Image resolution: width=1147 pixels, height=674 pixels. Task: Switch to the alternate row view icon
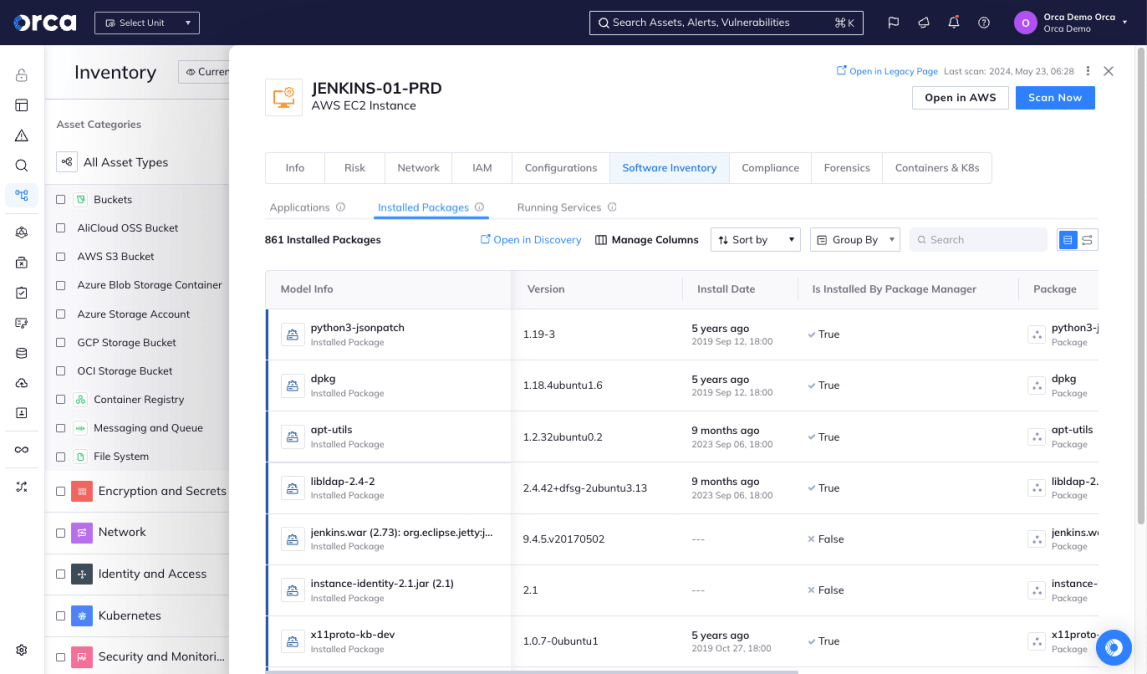(x=1087, y=239)
